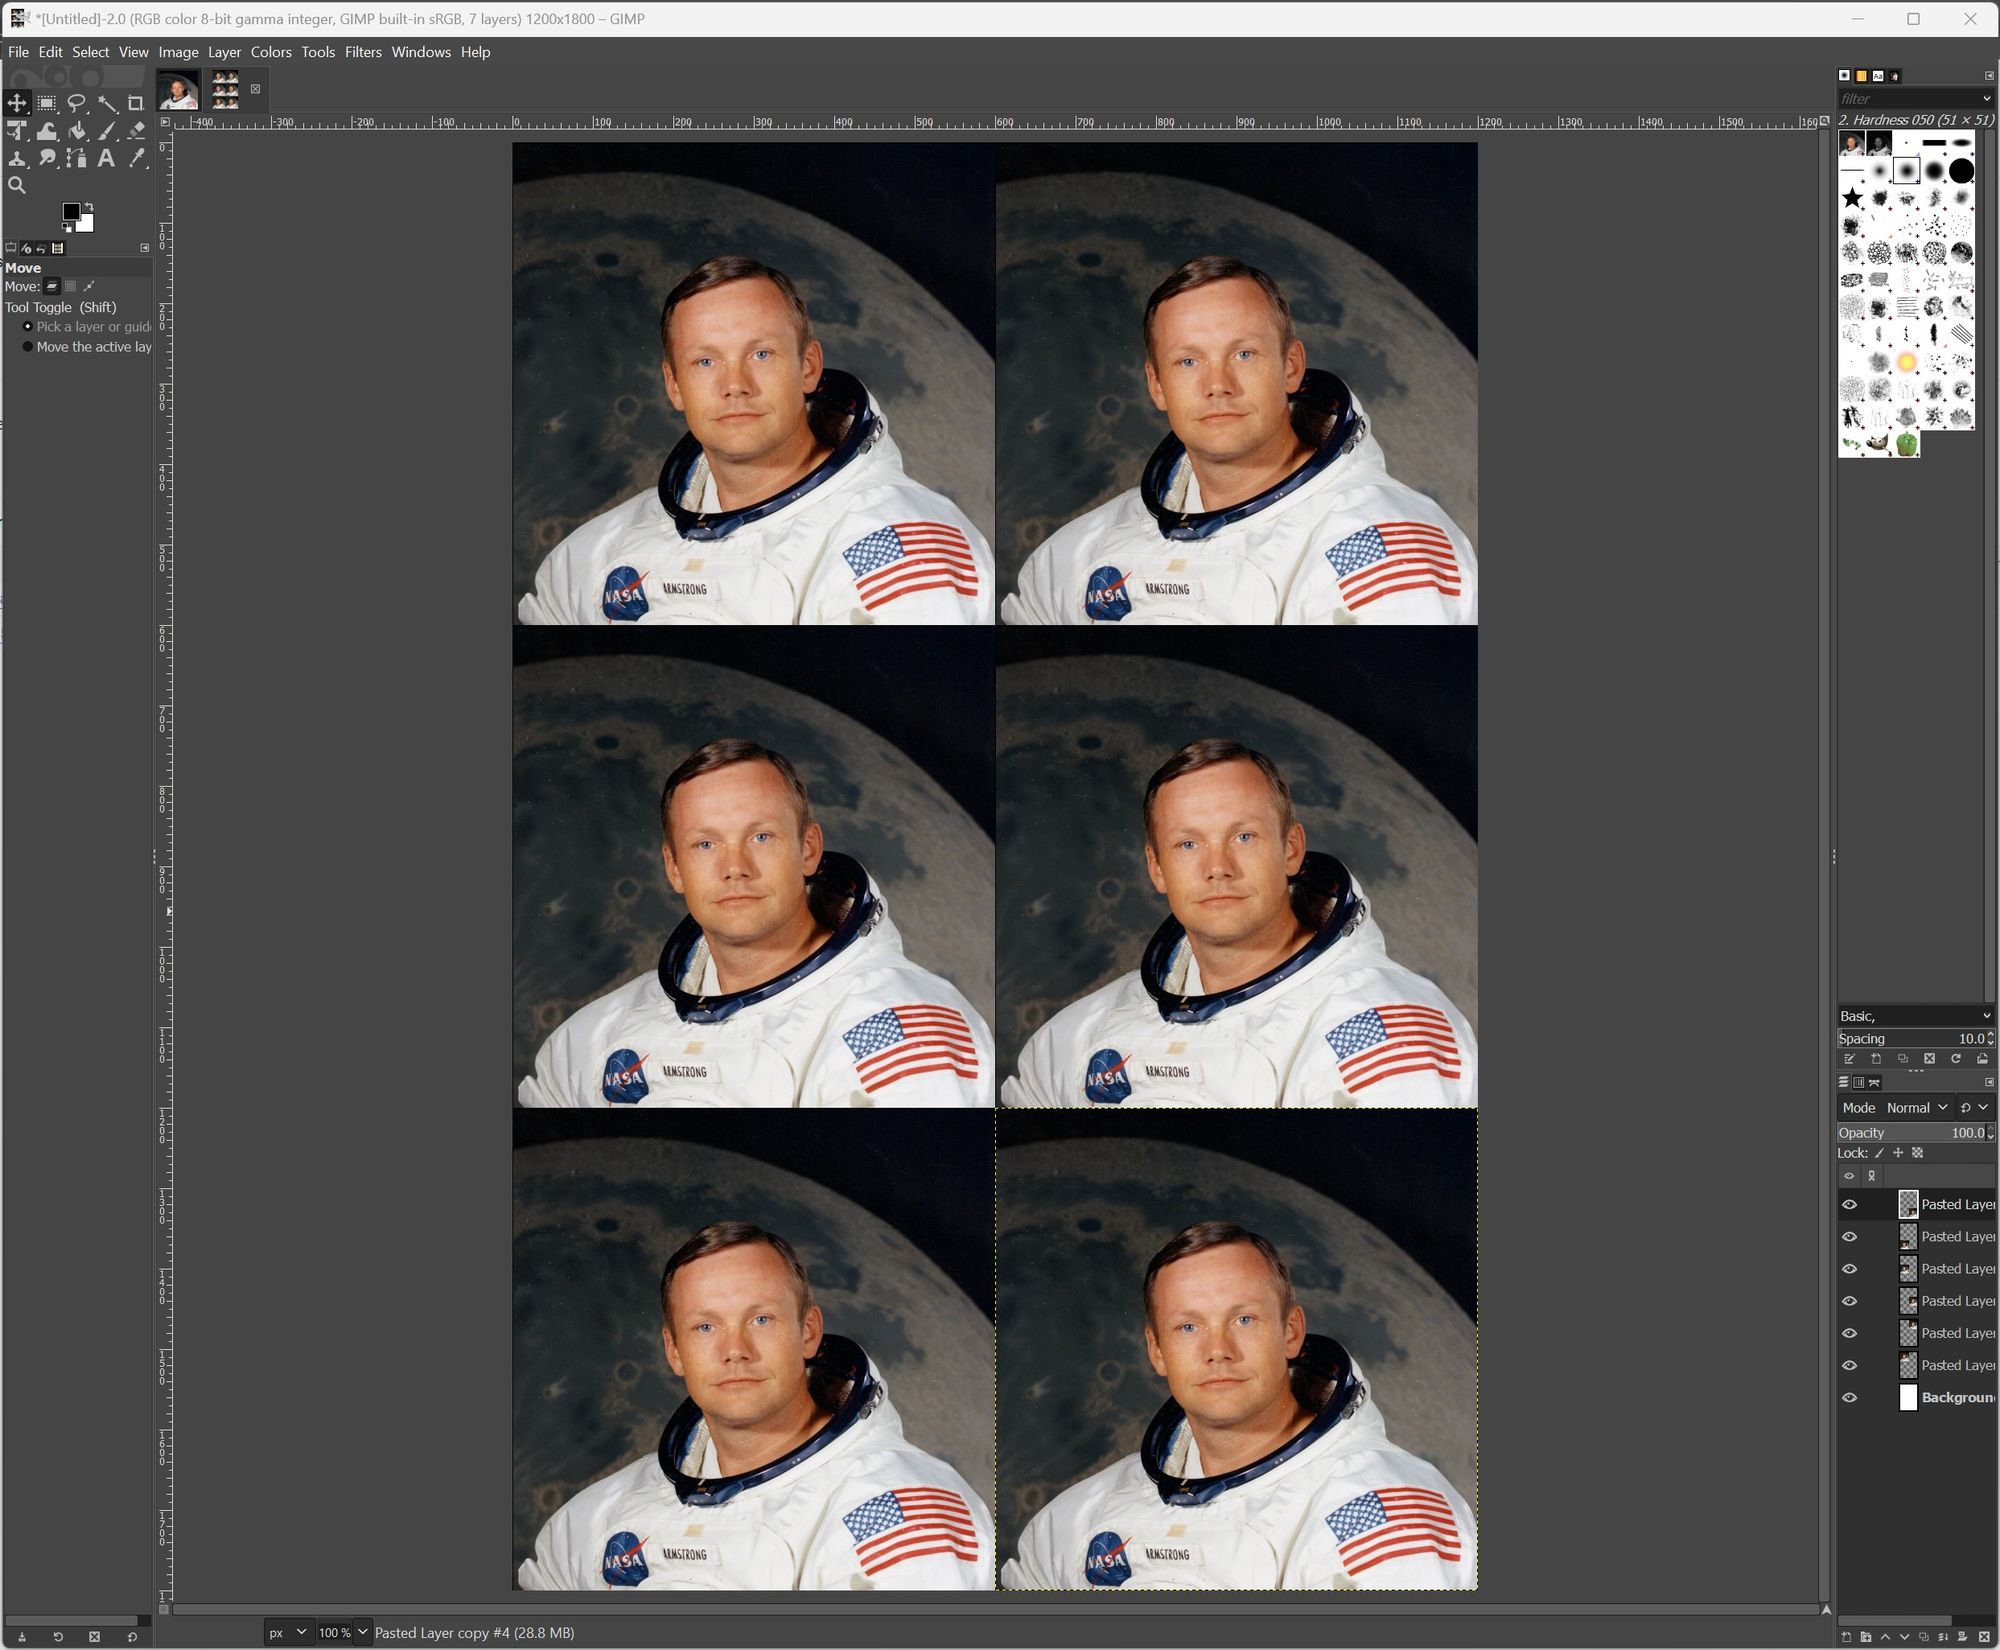This screenshot has width=2000, height=1650.
Task: Open the layer Mode Normal dropdown
Action: 1896,1108
